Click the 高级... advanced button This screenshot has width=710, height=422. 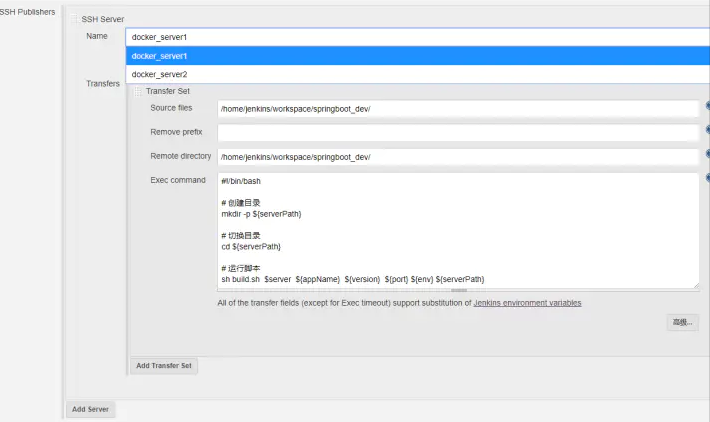[x=682, y=322]
